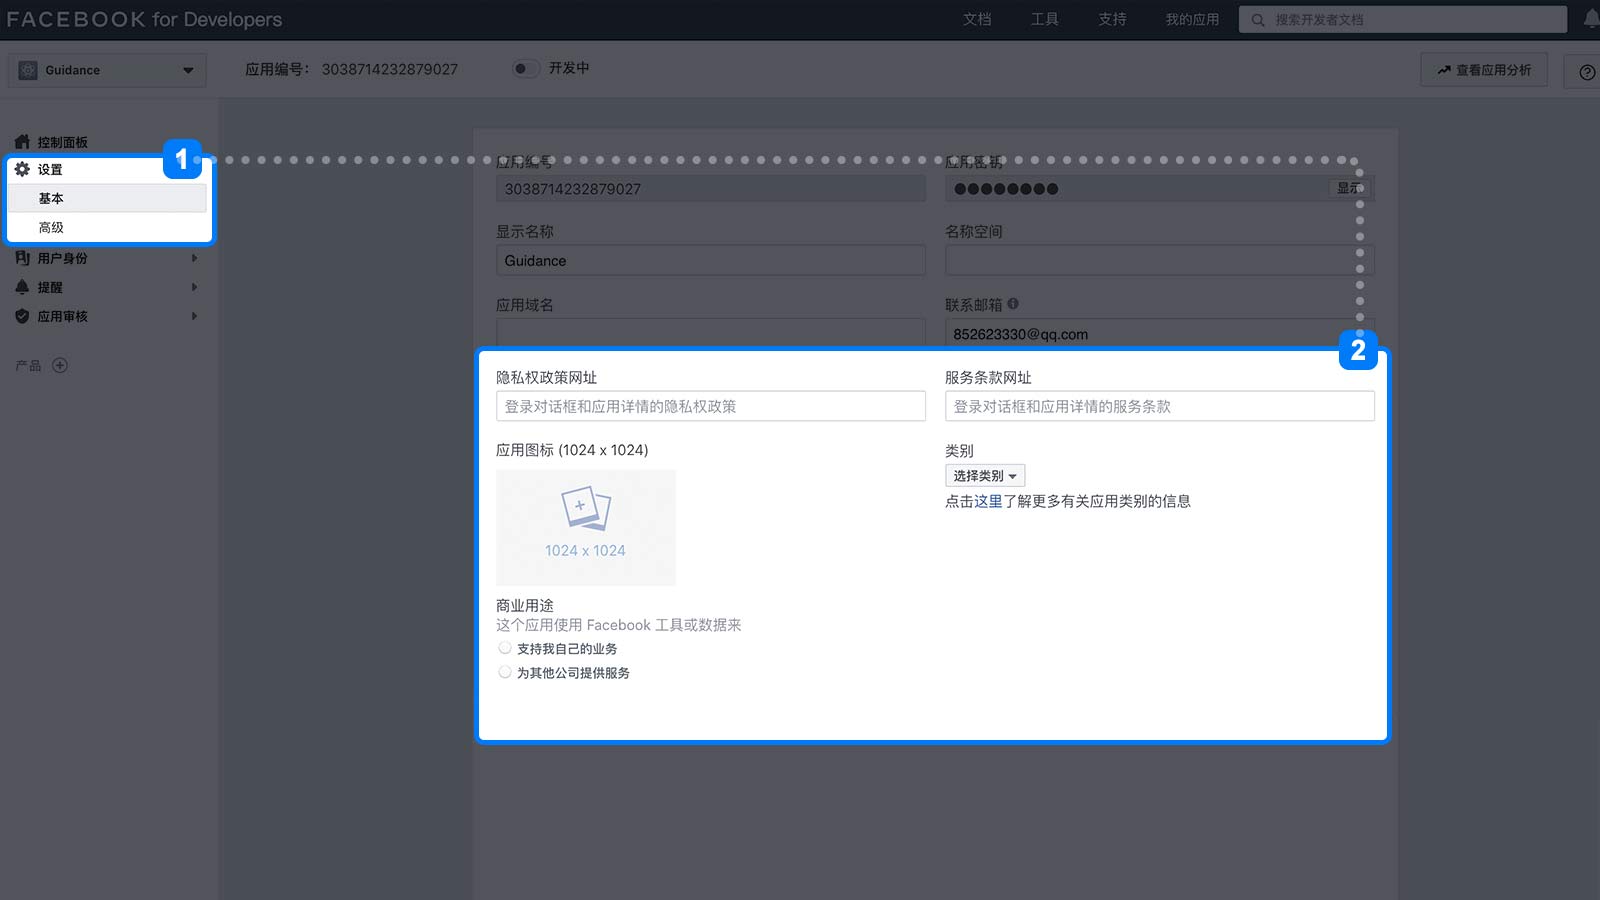
Task: Select 为其他公司提供服务 radio option
Action: pos(505,672)
